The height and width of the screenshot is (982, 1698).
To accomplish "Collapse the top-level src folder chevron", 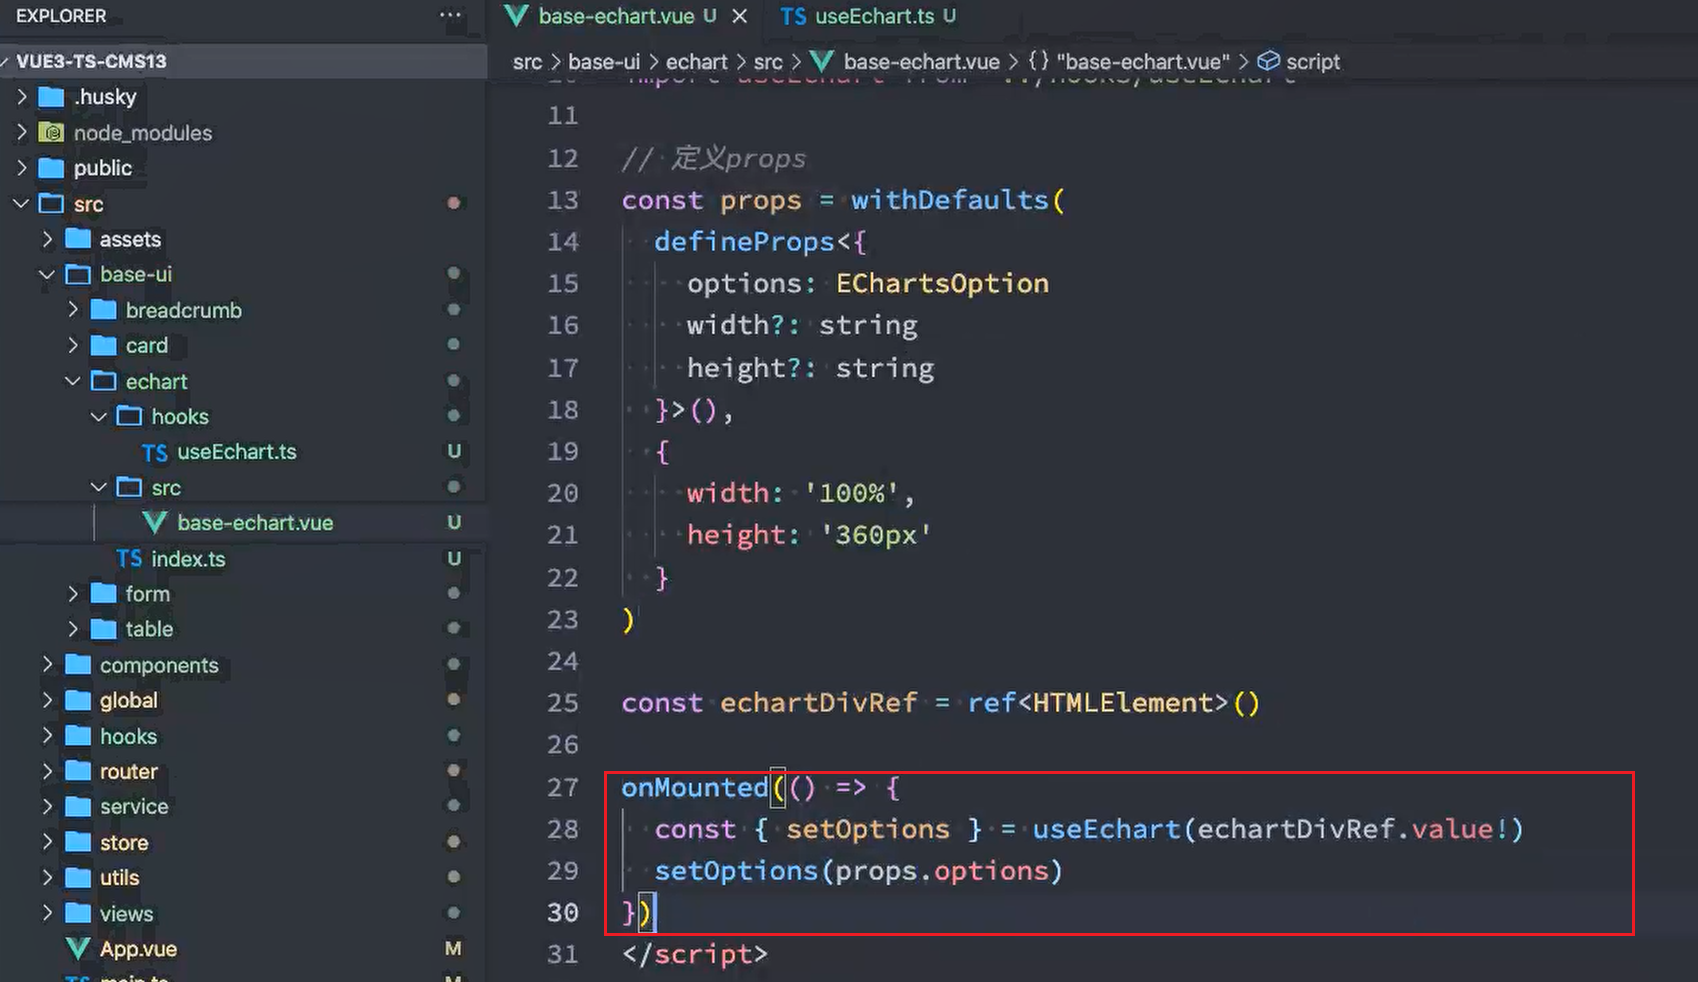I will click(x=22, y=203).
